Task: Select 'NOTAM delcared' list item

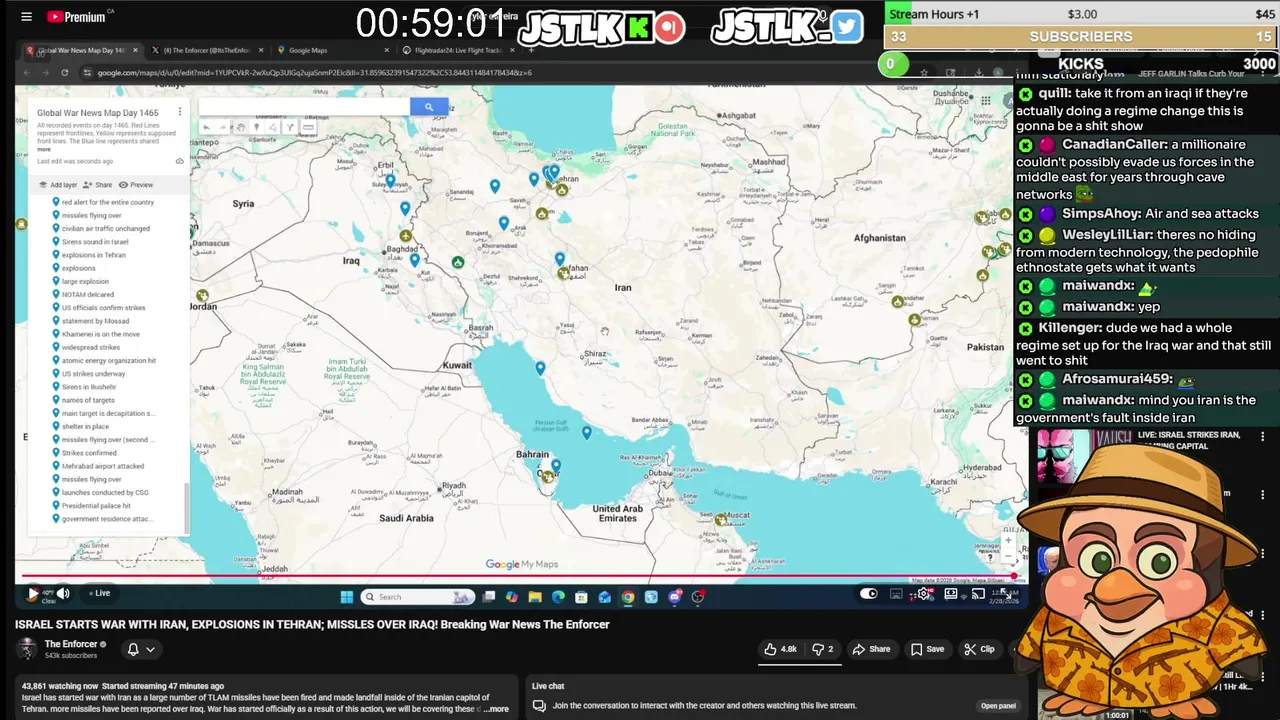Action: click(x=88, y=295)
